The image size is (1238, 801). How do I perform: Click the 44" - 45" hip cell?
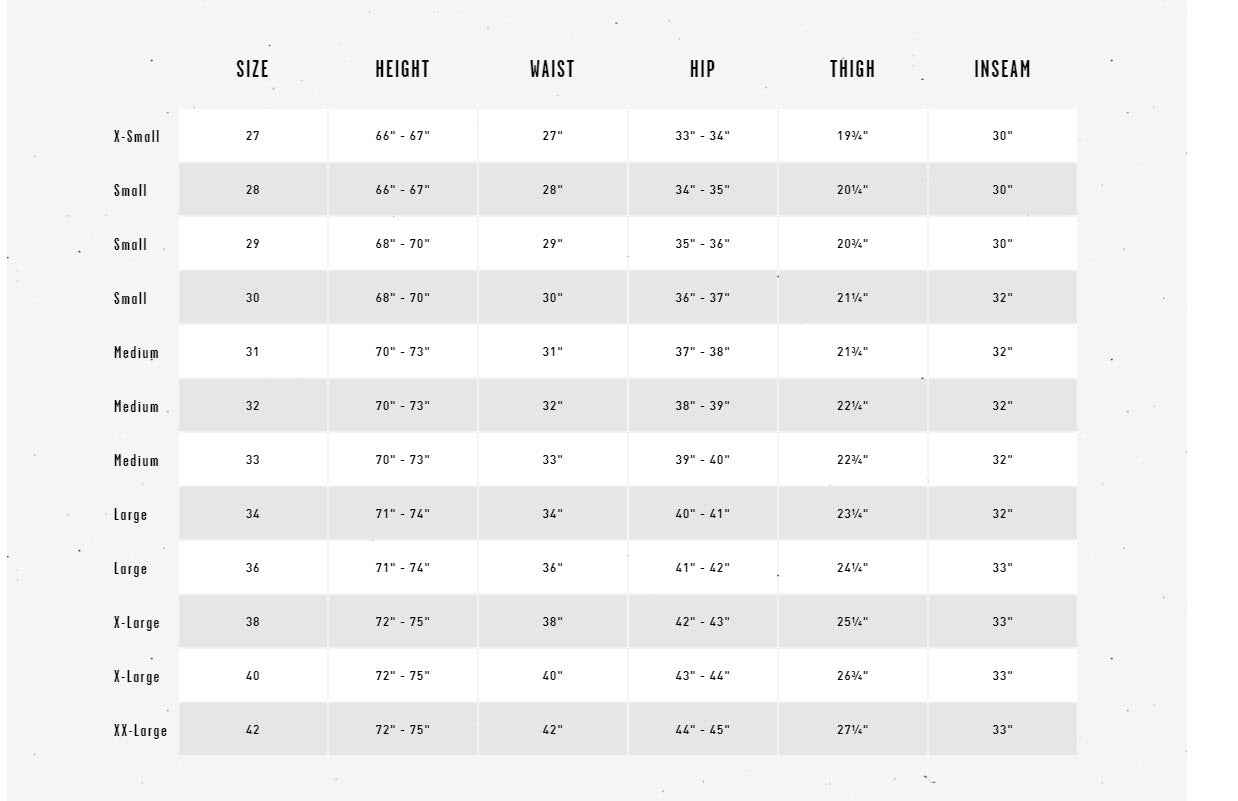pos(702,730)
